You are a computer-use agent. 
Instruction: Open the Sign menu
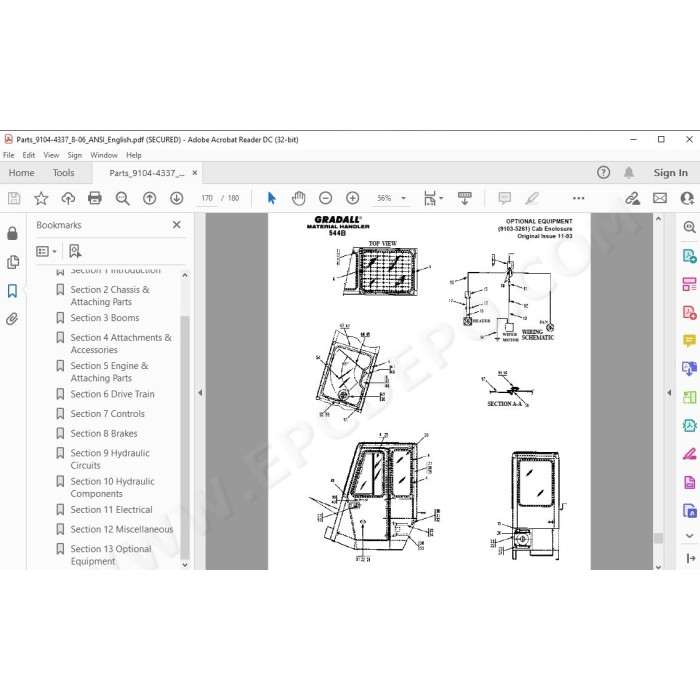pyautogui.click(x=75, y=155)
